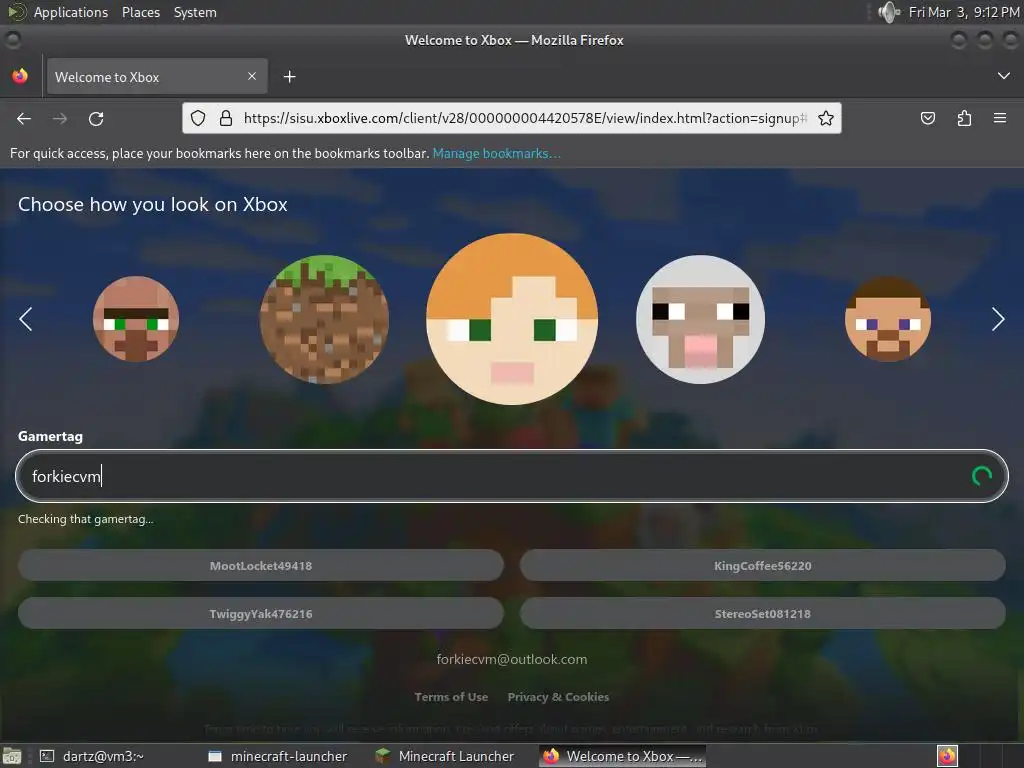The width and height of the screenshot is (1024, 768).
Task: Bookmark this page with the star icon
Action: 825,118
